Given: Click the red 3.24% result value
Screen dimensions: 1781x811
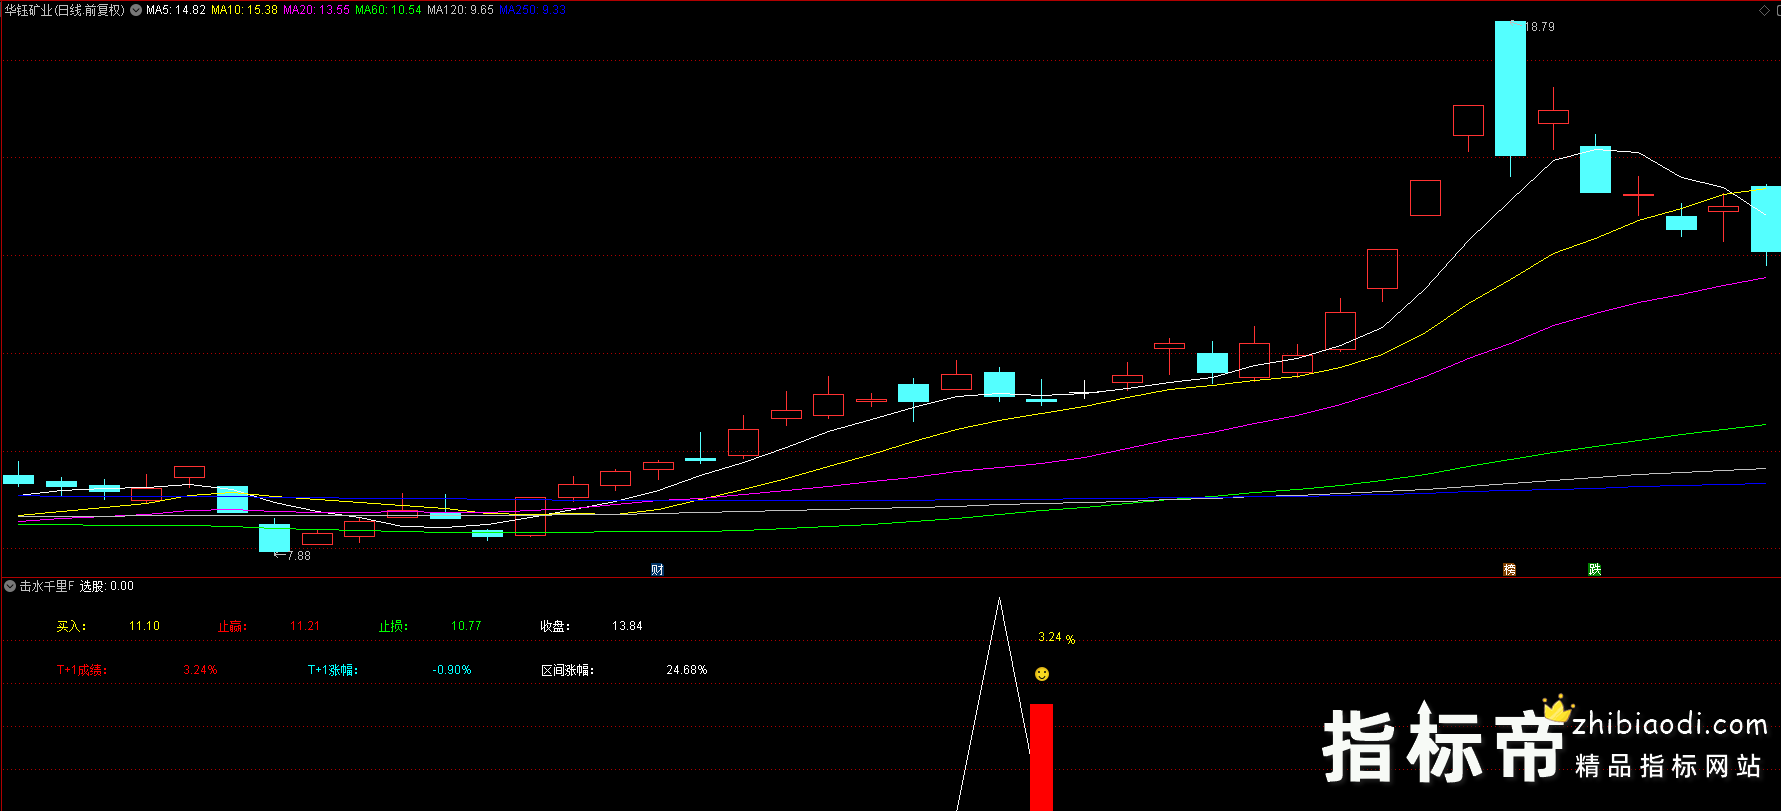Looking at the screenshot, I should (200, 670).
